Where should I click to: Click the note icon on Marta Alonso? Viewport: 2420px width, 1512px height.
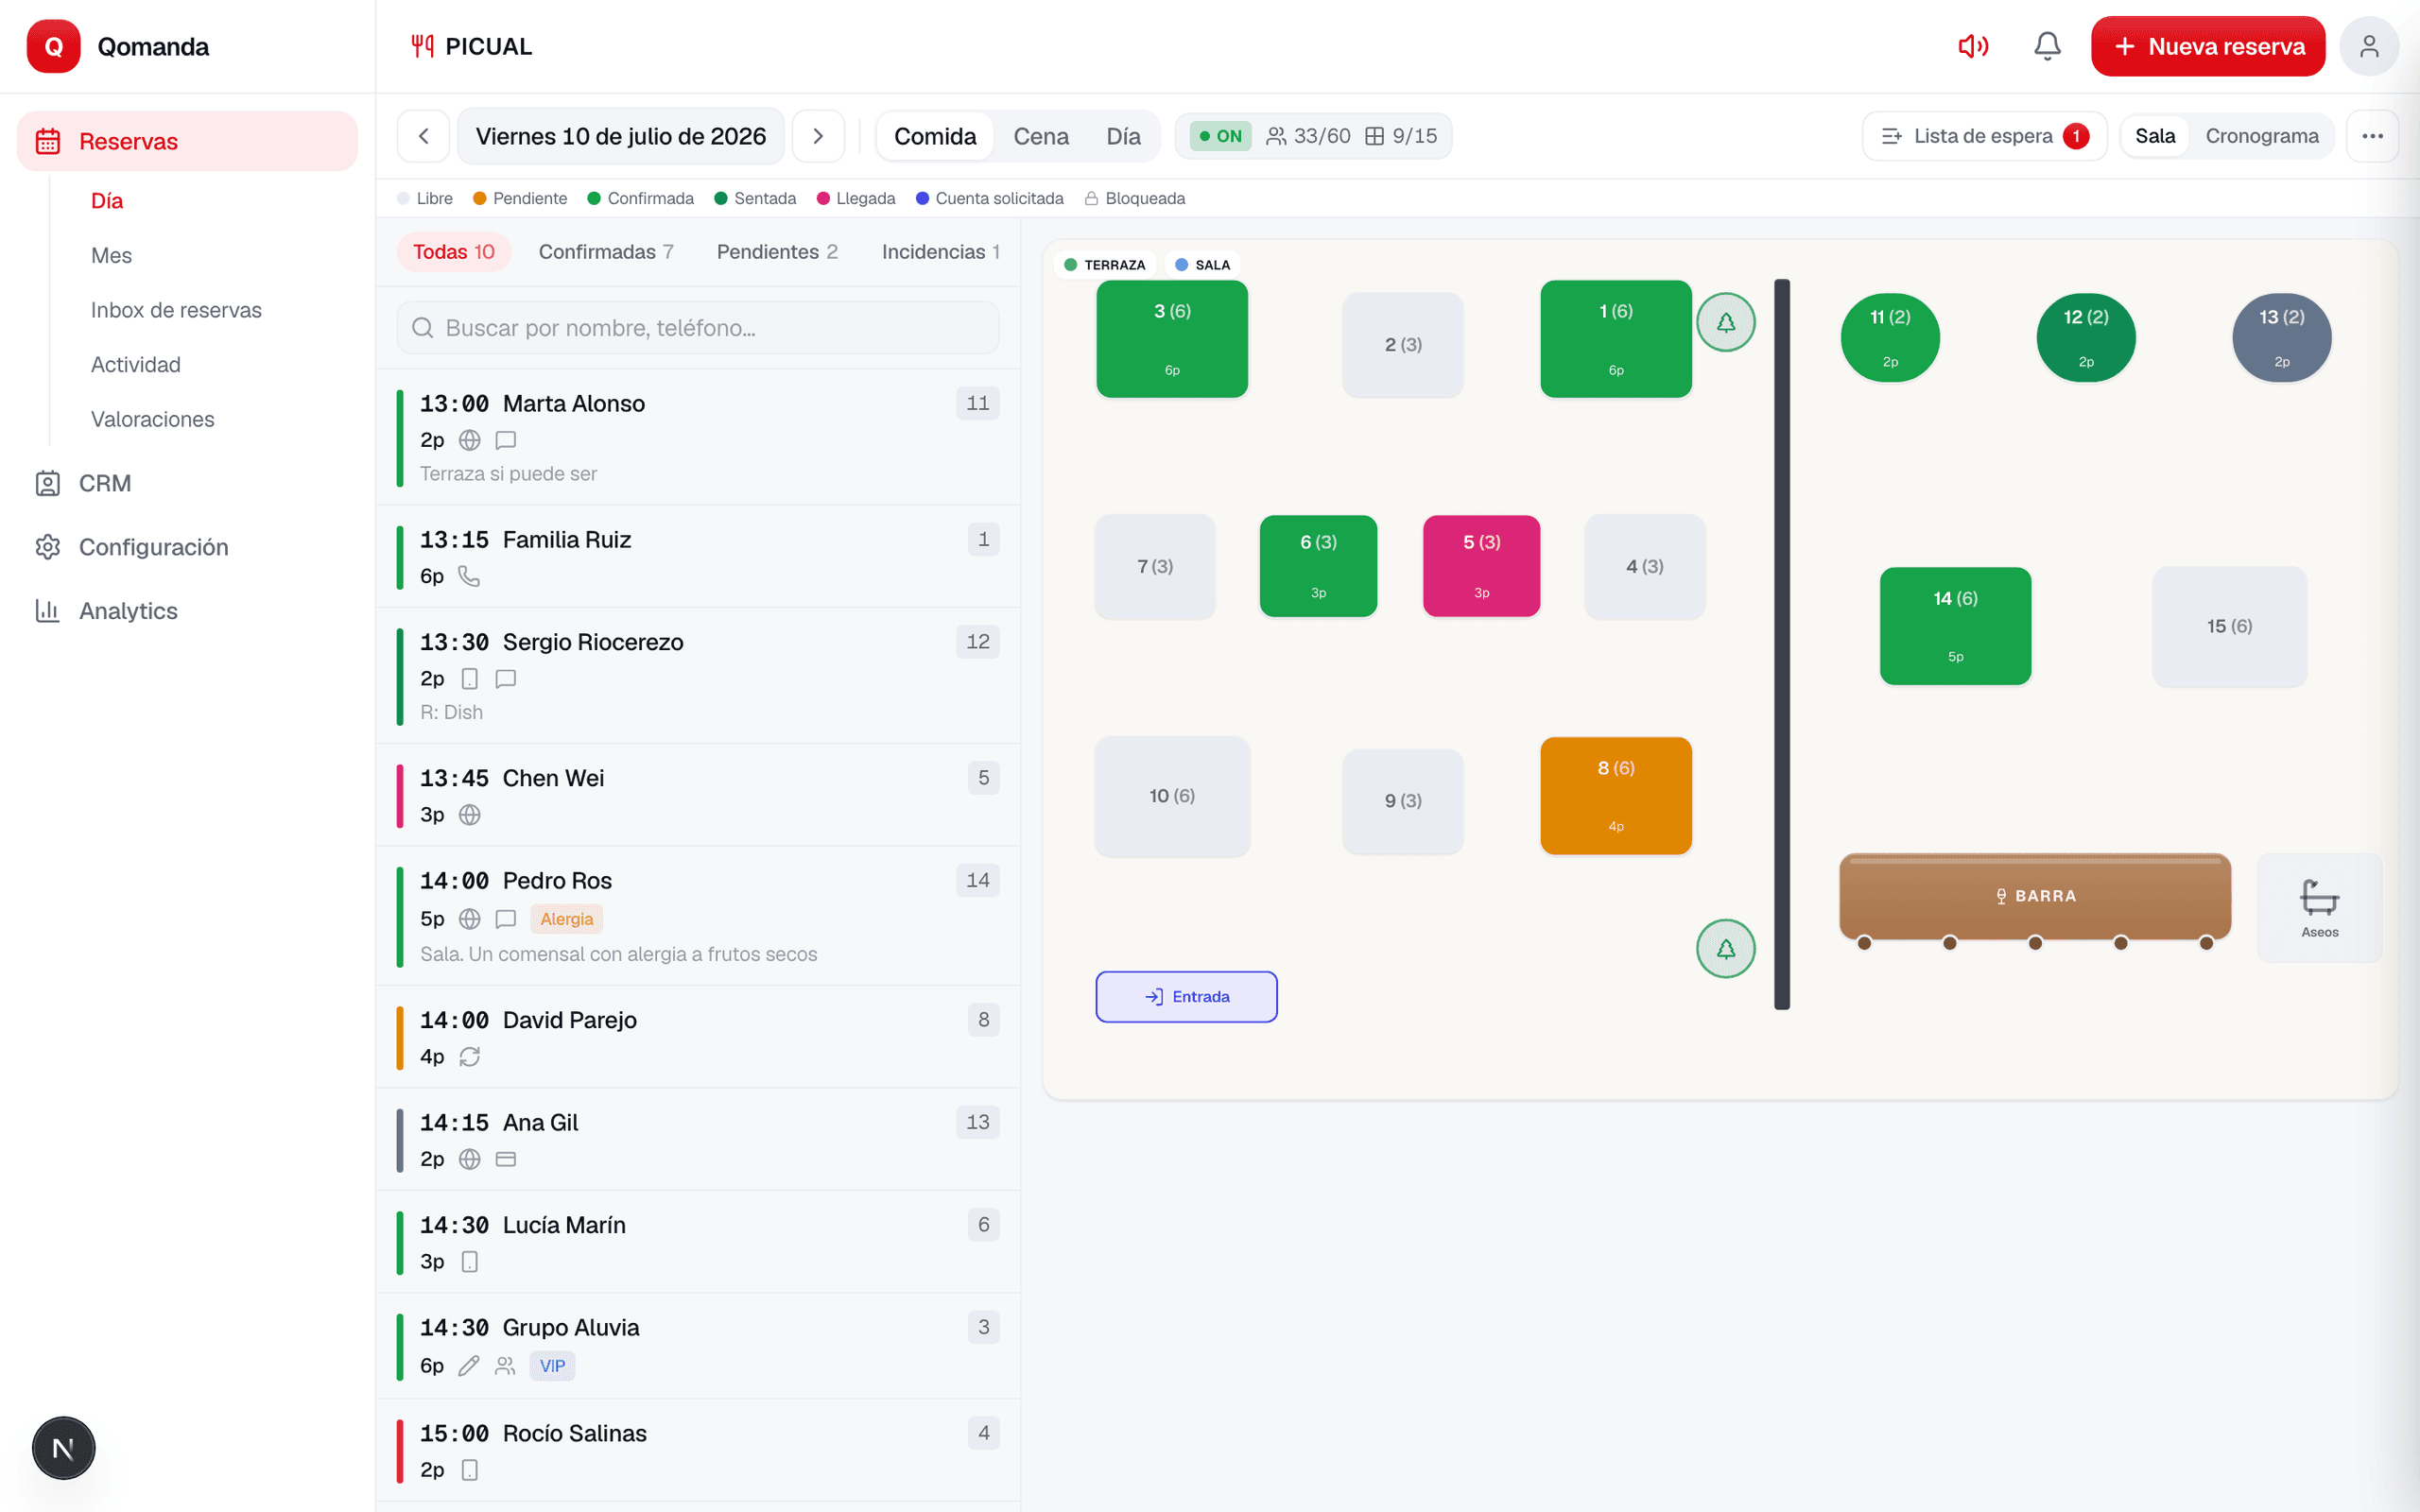pos(506,440)
